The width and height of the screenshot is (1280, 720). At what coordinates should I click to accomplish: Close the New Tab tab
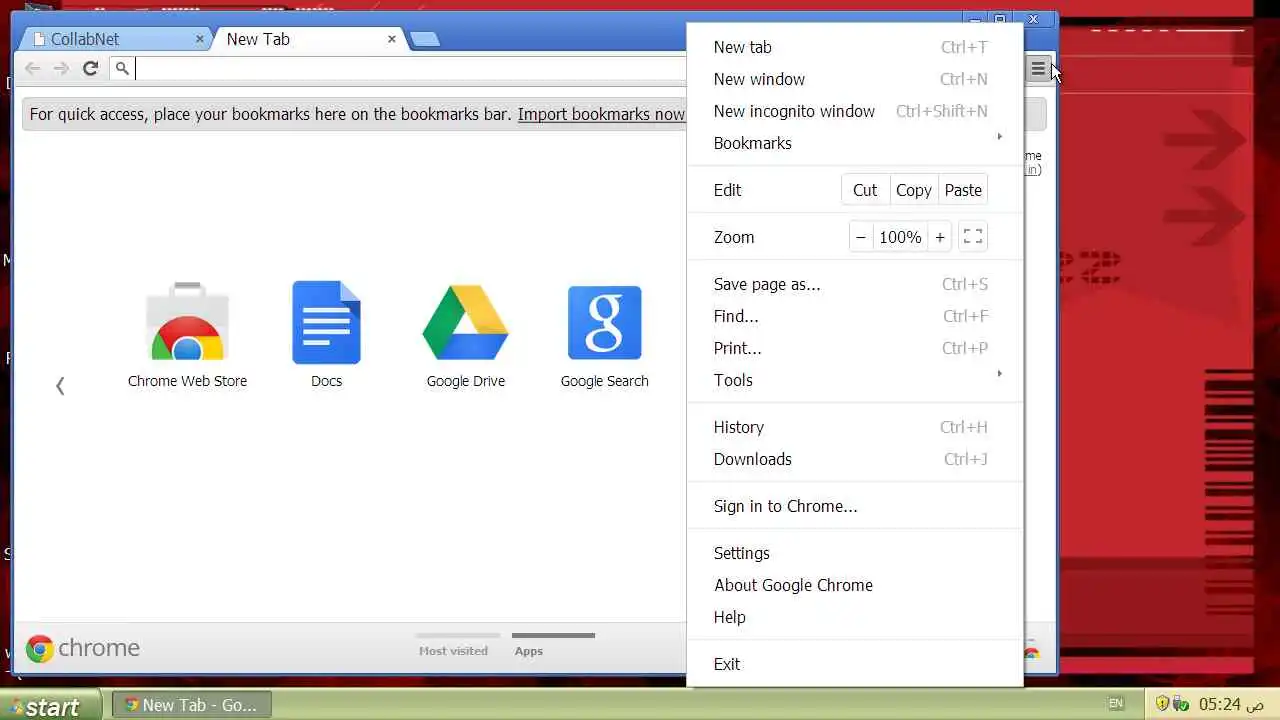[x=391, y=39]
